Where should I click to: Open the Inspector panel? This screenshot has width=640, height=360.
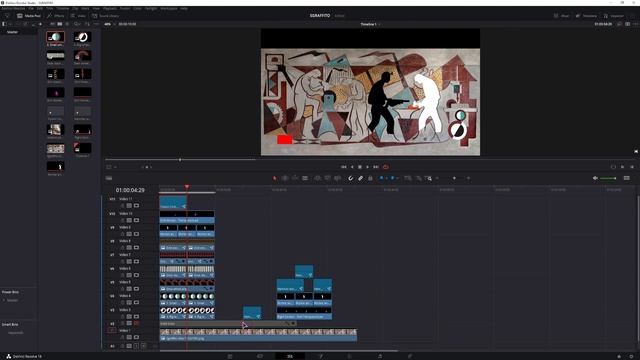click(613, 16)
